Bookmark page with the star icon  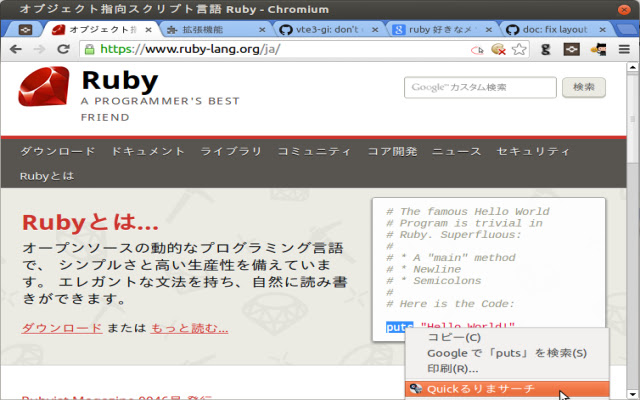tap(519, 49)
